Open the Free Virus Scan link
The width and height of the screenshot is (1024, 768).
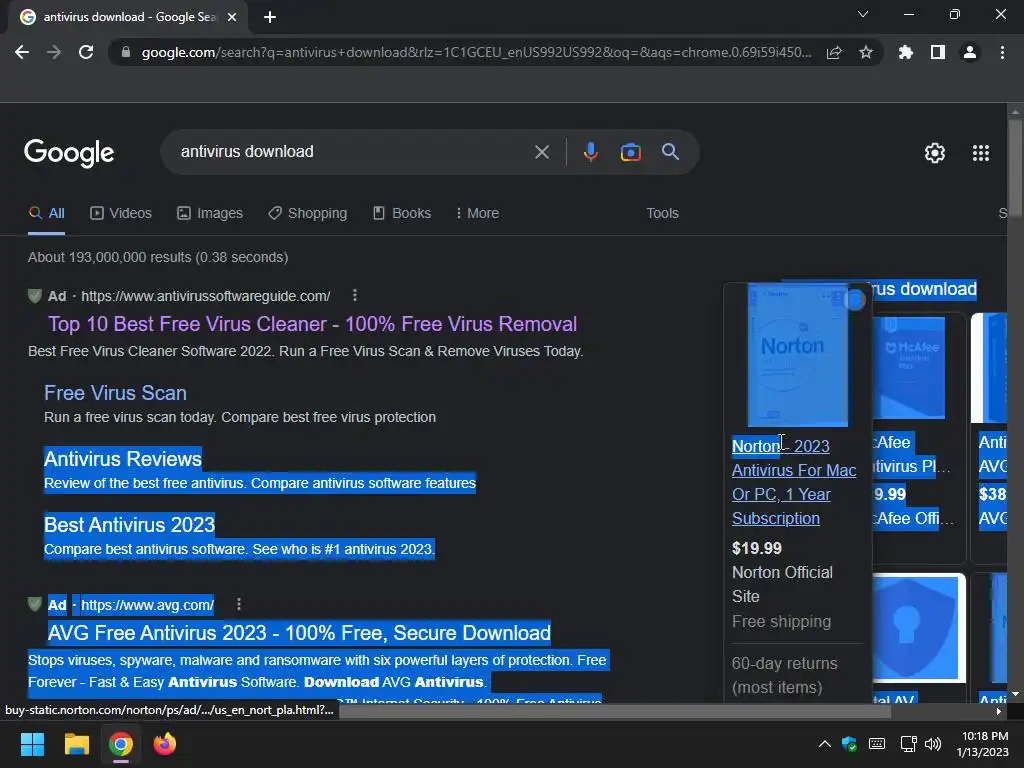tap(115, 393)
